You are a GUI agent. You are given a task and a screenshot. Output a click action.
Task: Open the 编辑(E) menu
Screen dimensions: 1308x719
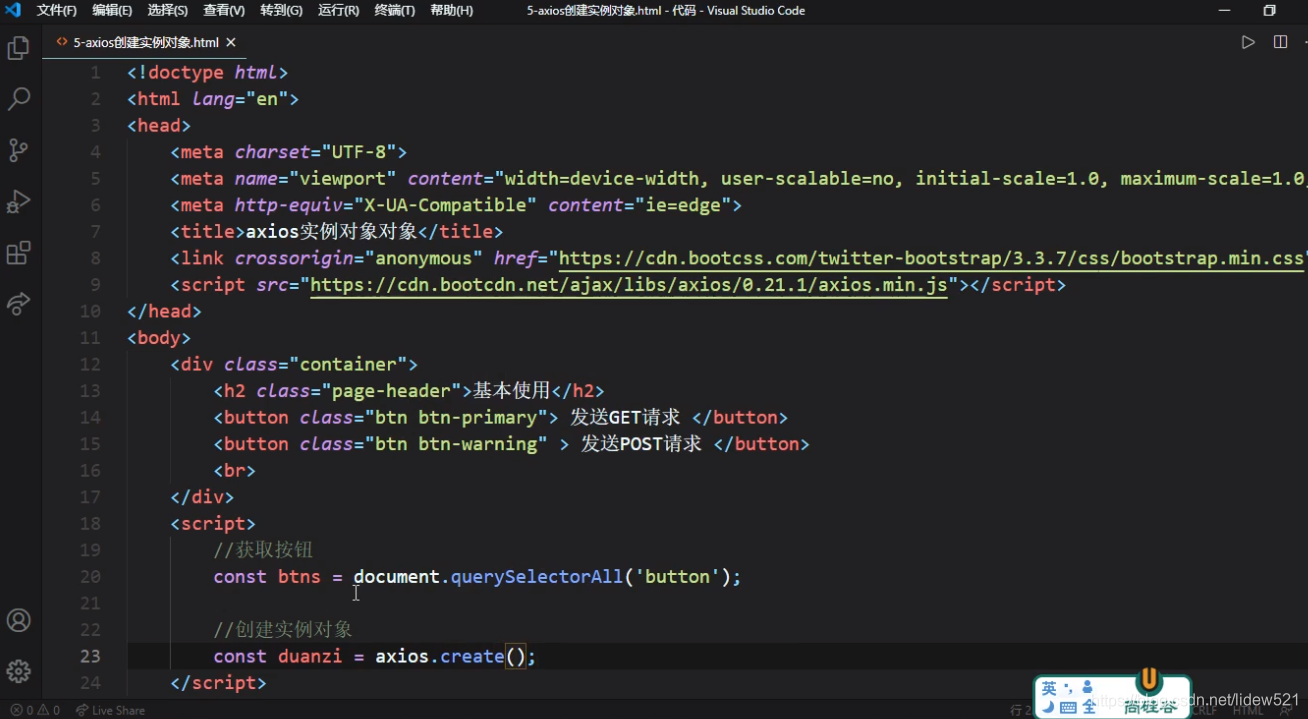pyautogui.click(x=112, y=10)
